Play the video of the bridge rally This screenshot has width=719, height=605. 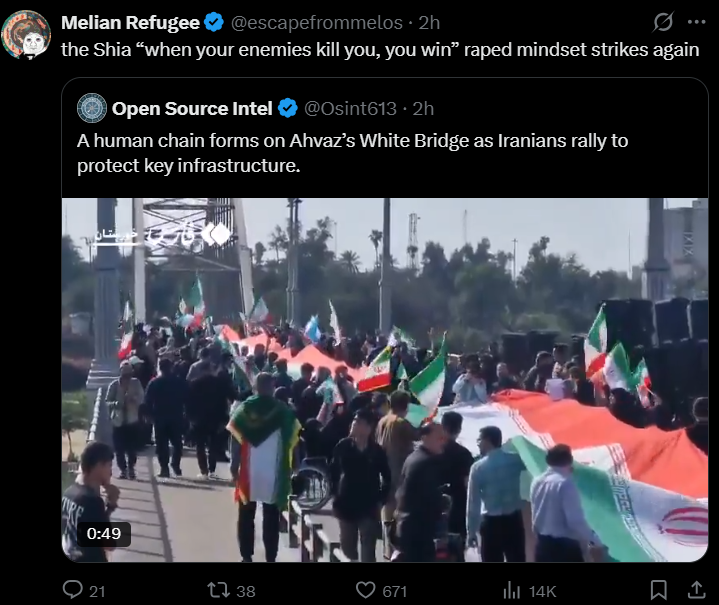coord(385,380)
